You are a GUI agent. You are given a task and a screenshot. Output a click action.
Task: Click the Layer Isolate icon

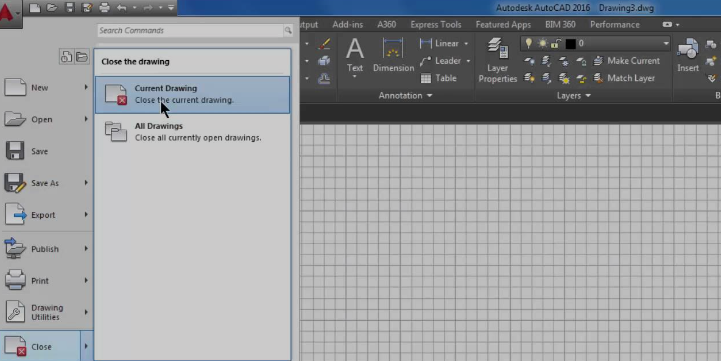pos(546,61)
